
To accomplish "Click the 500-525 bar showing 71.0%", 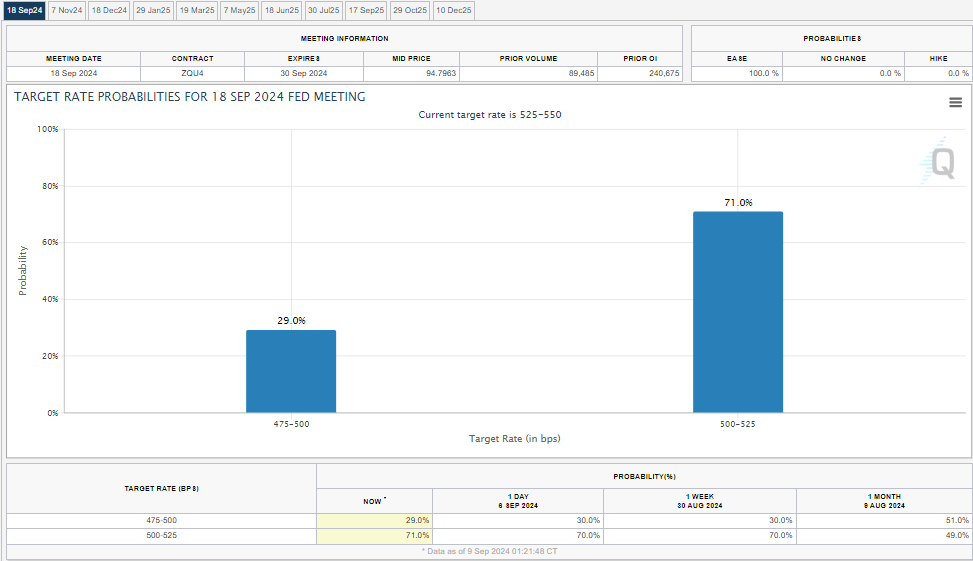I will pyautogui.click(x=738, y=311).
